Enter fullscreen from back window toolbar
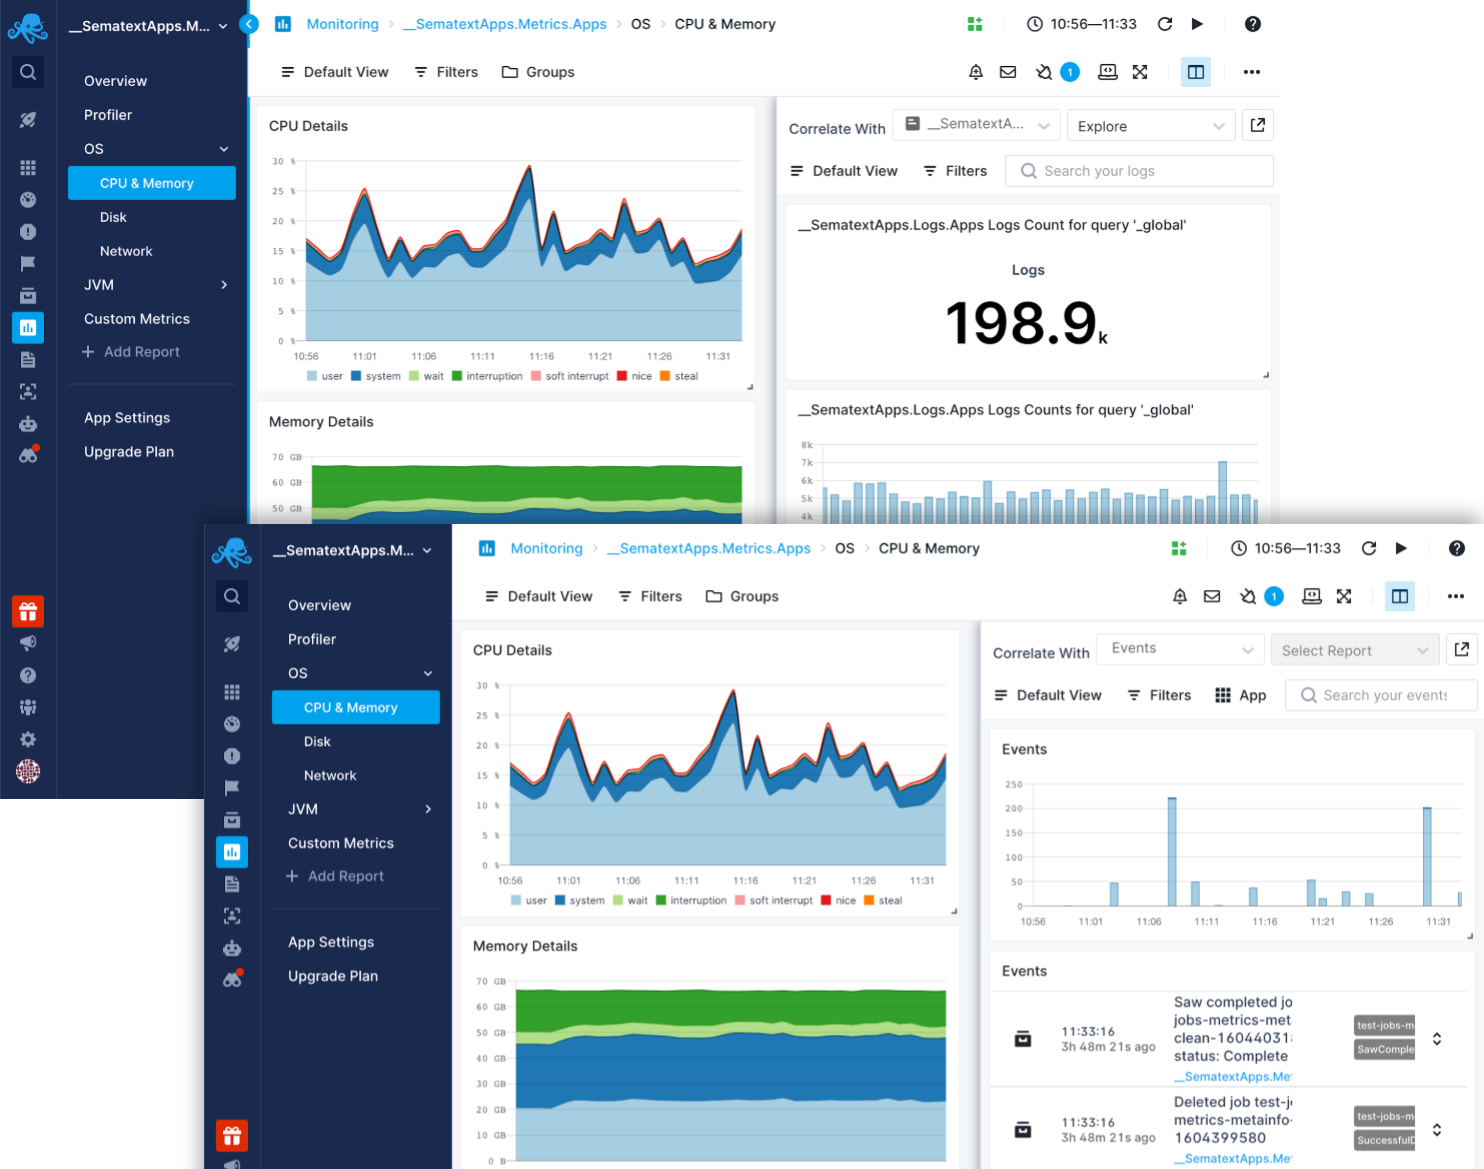Image resolution: width=1484 pixels, height=1169 pixels. 1140,72
